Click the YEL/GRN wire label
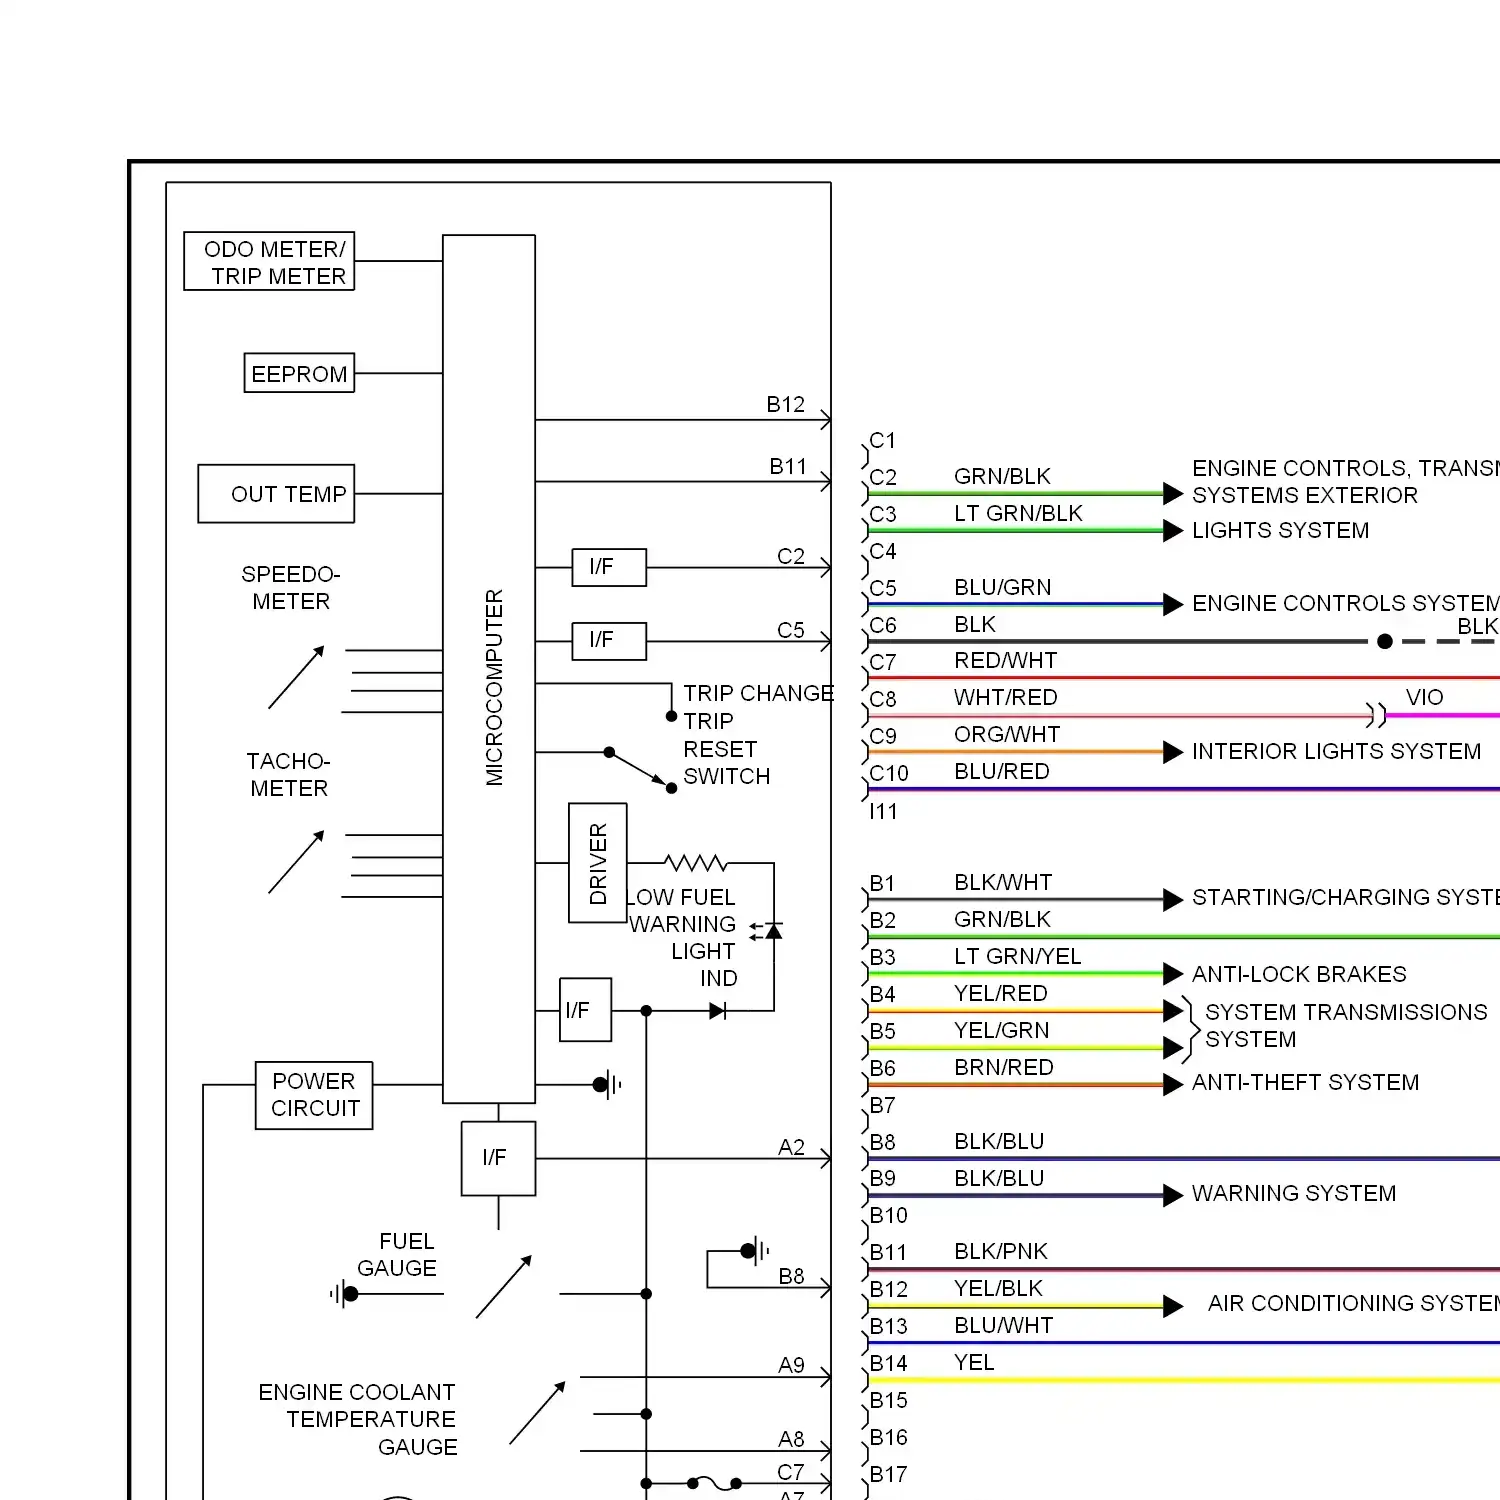This screenshot has width=1500, height=1500. tap(1001, 1030)
